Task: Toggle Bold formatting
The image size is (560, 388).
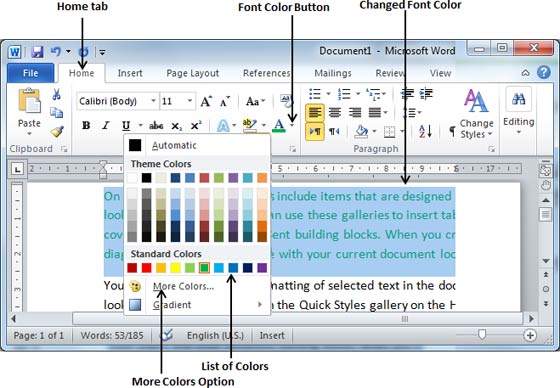Action: [x=86, y=125]
